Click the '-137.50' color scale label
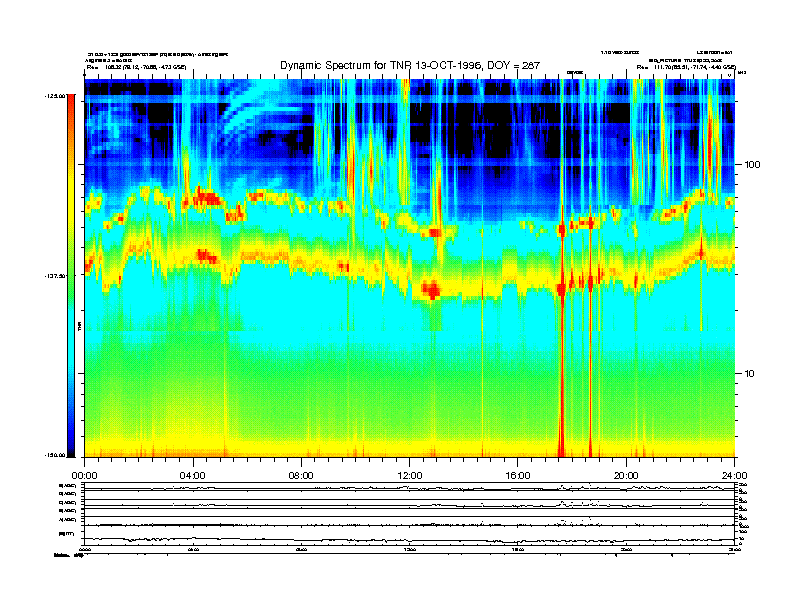The image size is (792, 612). tap(55, 276)
